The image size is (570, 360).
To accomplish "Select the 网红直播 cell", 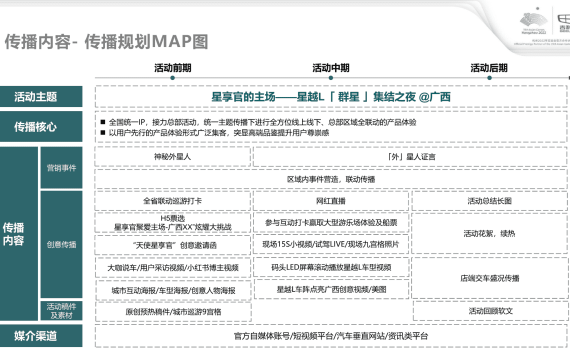I will pos(331,201).
